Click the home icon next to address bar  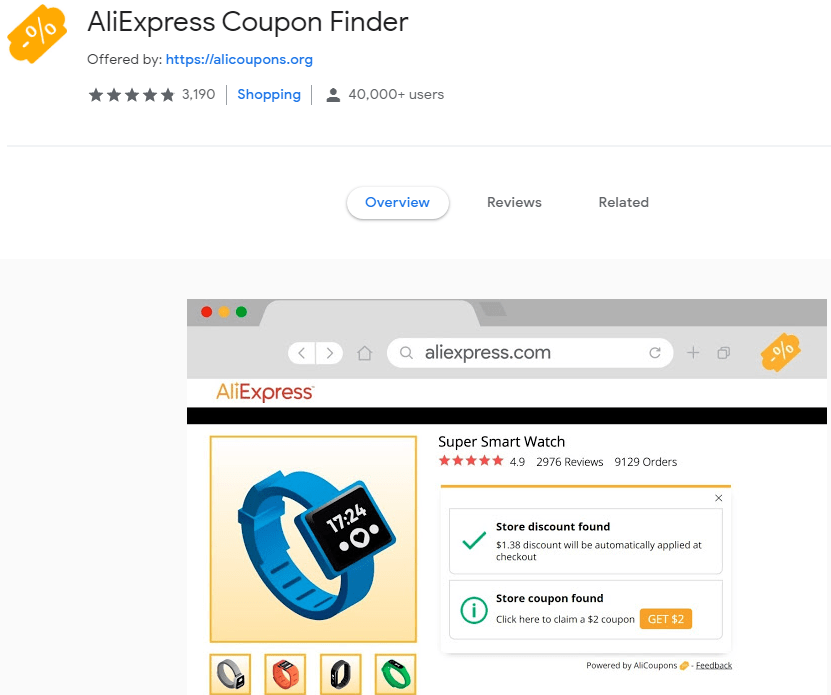364,352
